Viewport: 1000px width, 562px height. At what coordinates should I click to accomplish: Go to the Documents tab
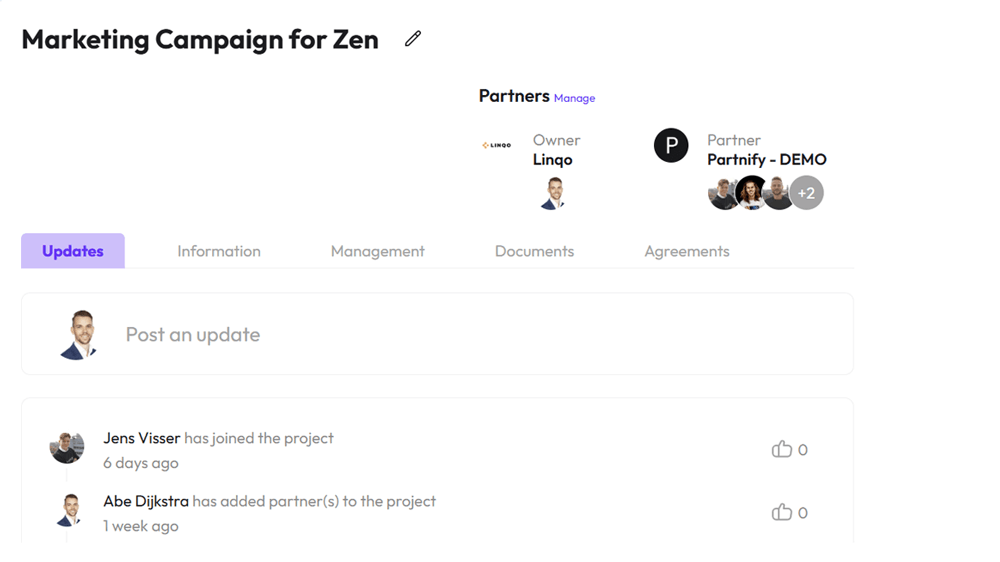pyautogui.click(x=534, y=251)
